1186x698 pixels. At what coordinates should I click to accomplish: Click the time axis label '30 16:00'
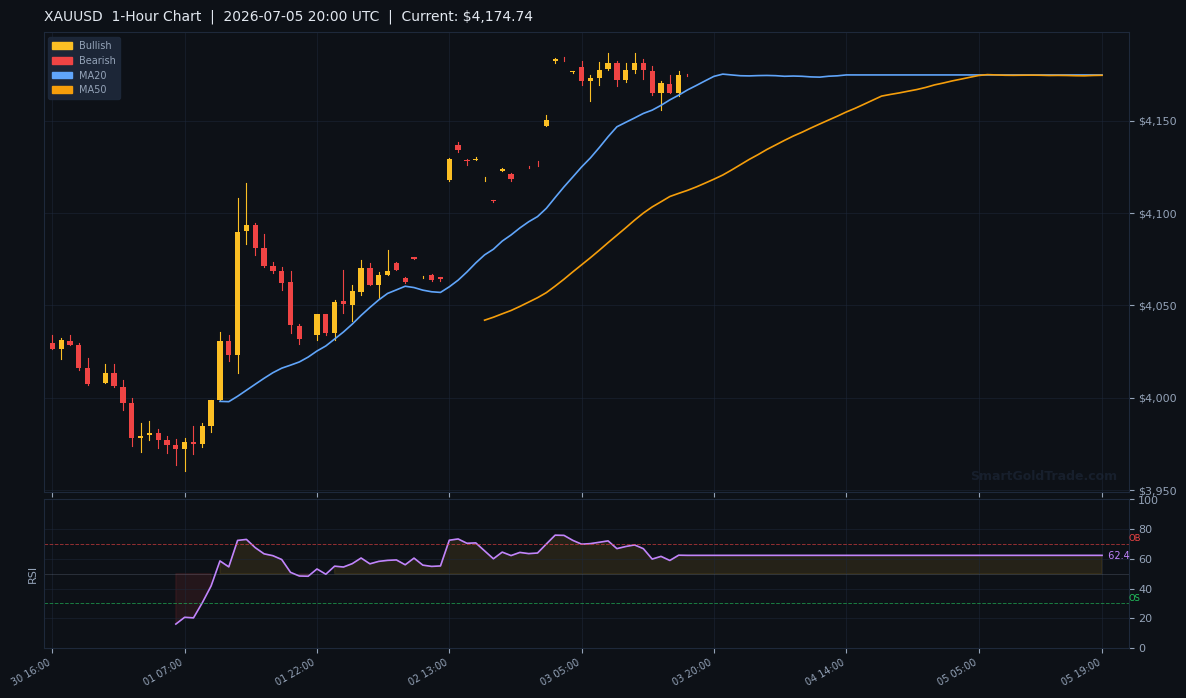coord(32,672)
